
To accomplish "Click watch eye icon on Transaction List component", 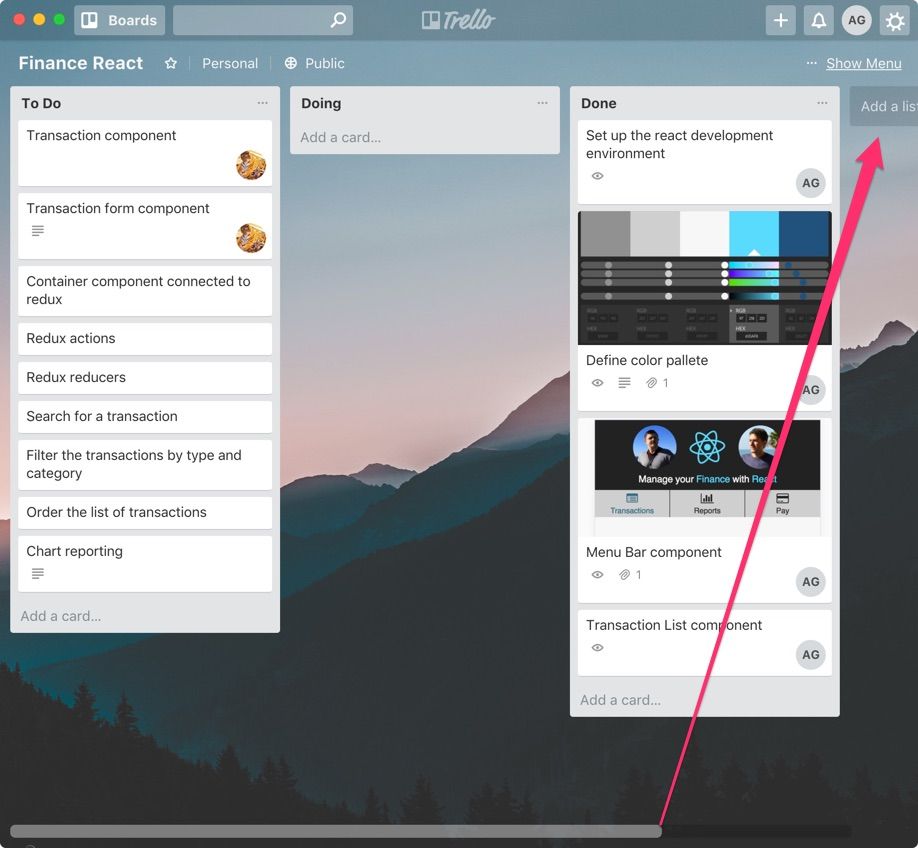I will click(x=597, y=648).
